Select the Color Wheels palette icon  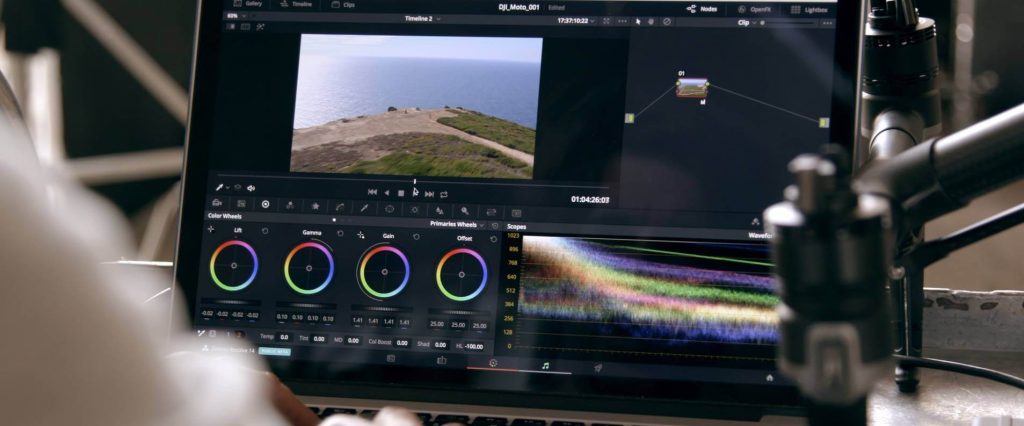[265, 204]
